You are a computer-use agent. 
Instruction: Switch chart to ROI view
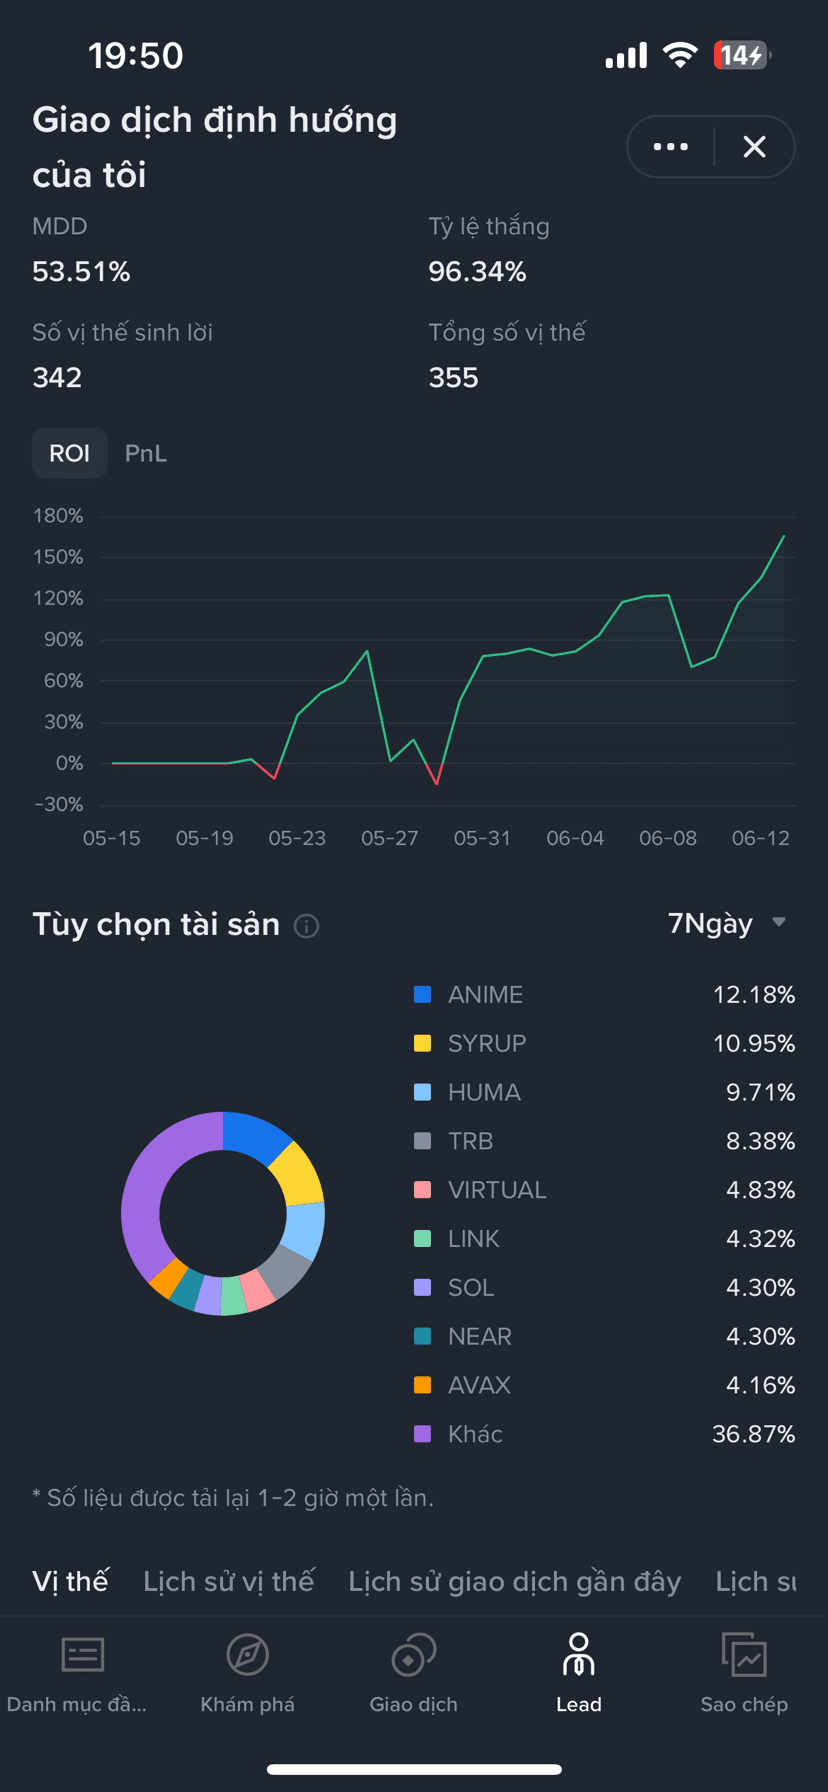tap(70, 453)
